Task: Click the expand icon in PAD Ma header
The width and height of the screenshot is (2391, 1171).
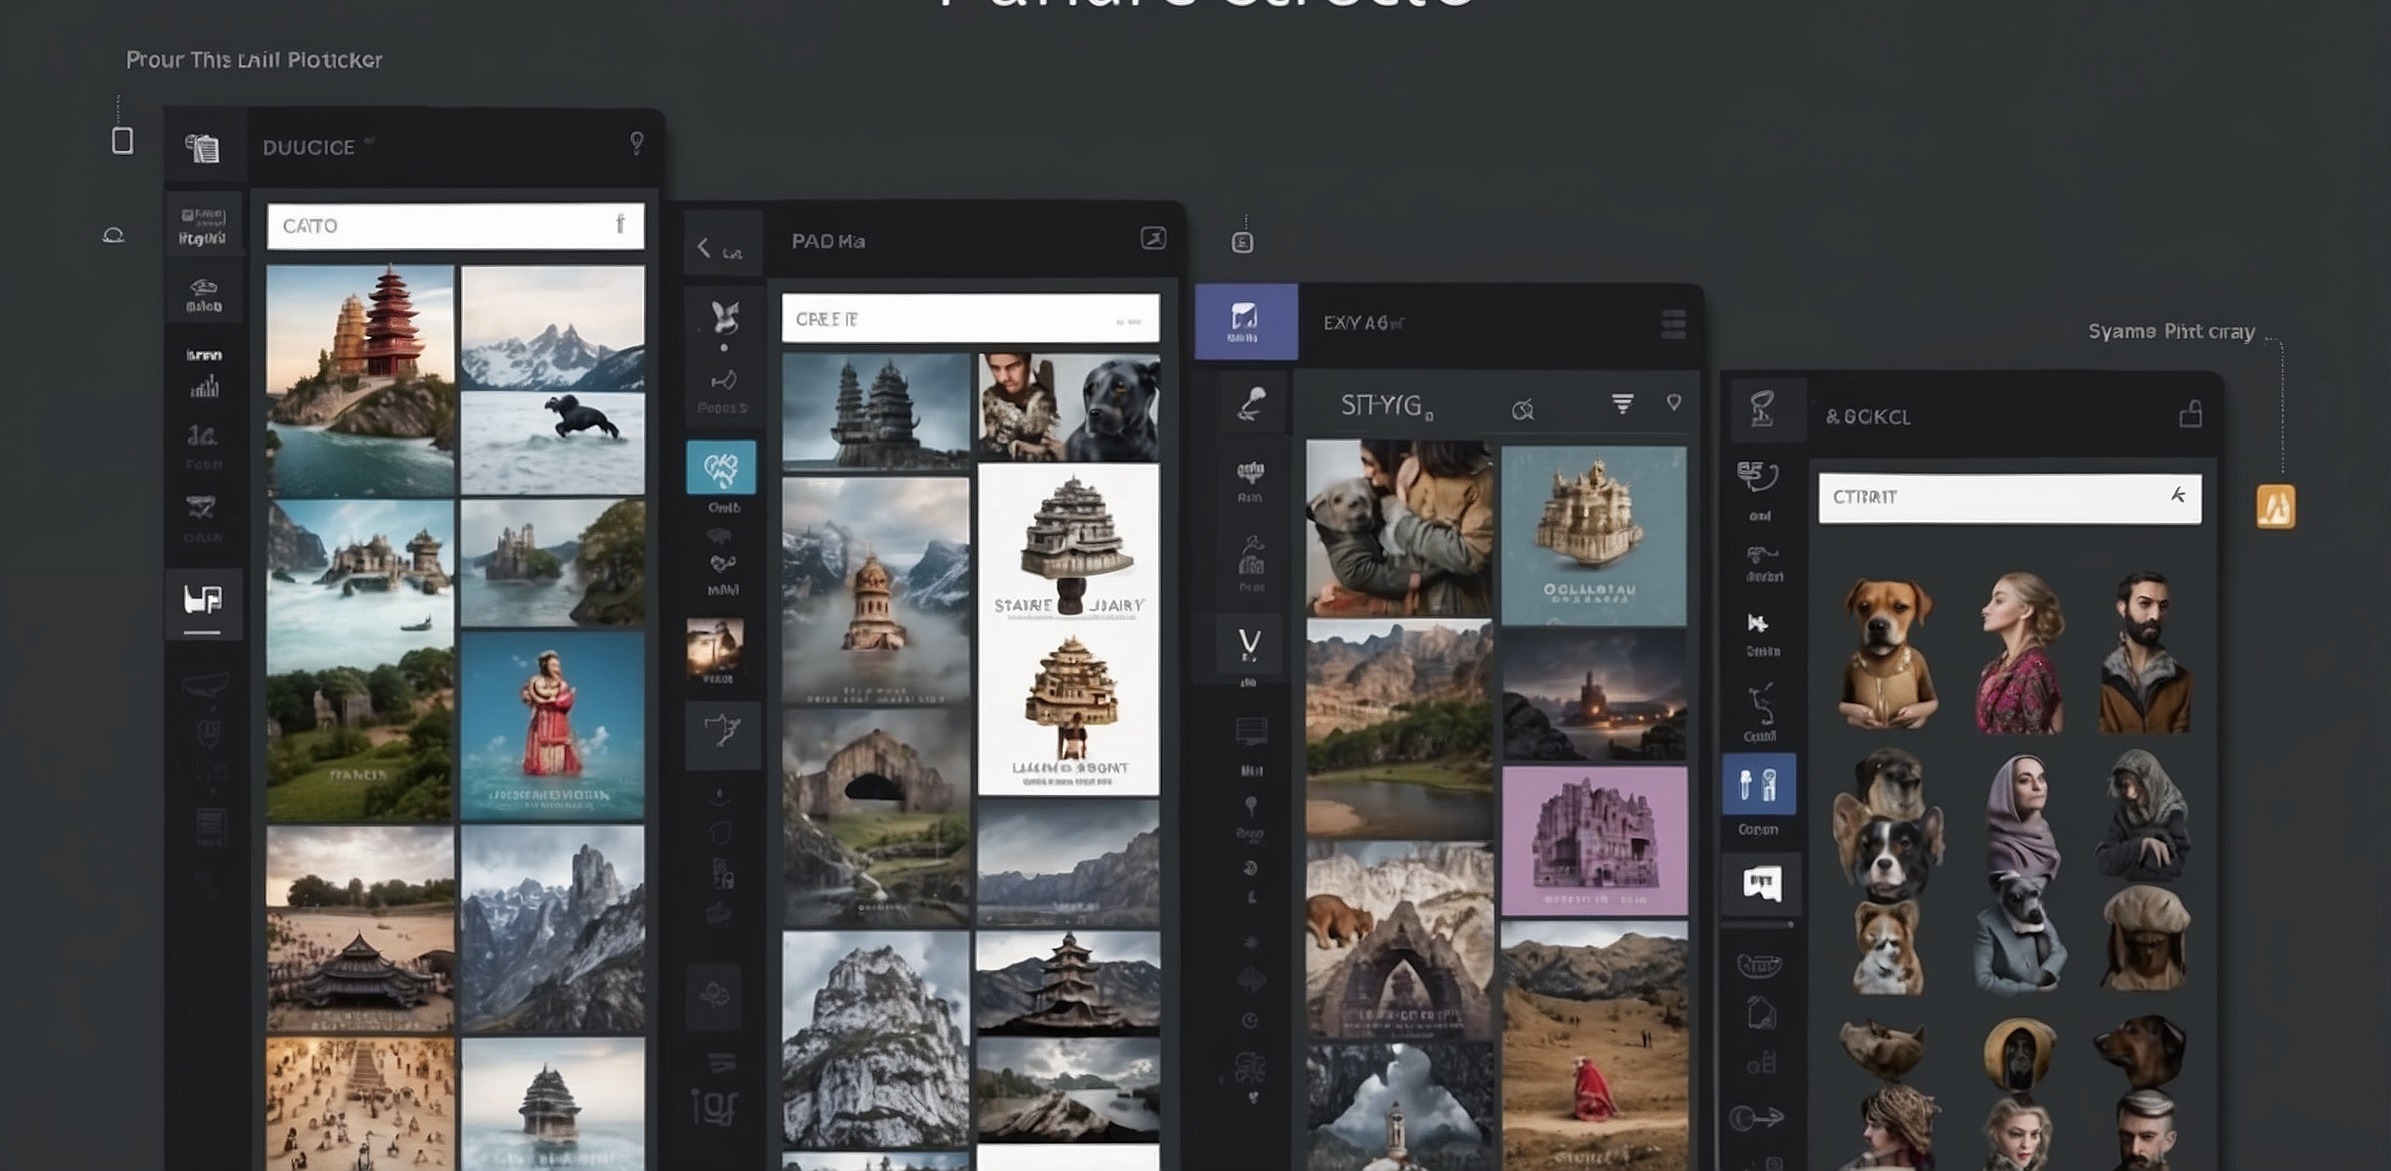Action: click(1153, 238)
